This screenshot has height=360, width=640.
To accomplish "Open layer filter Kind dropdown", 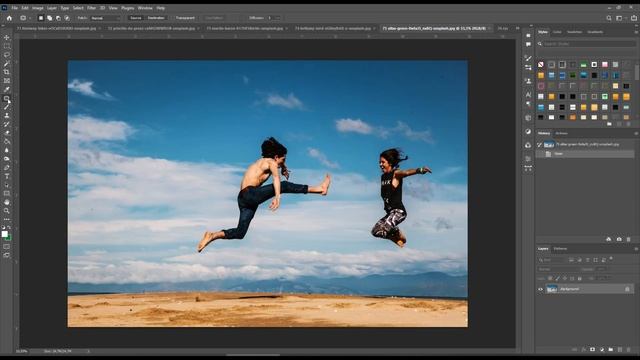I will coord(551,260).
